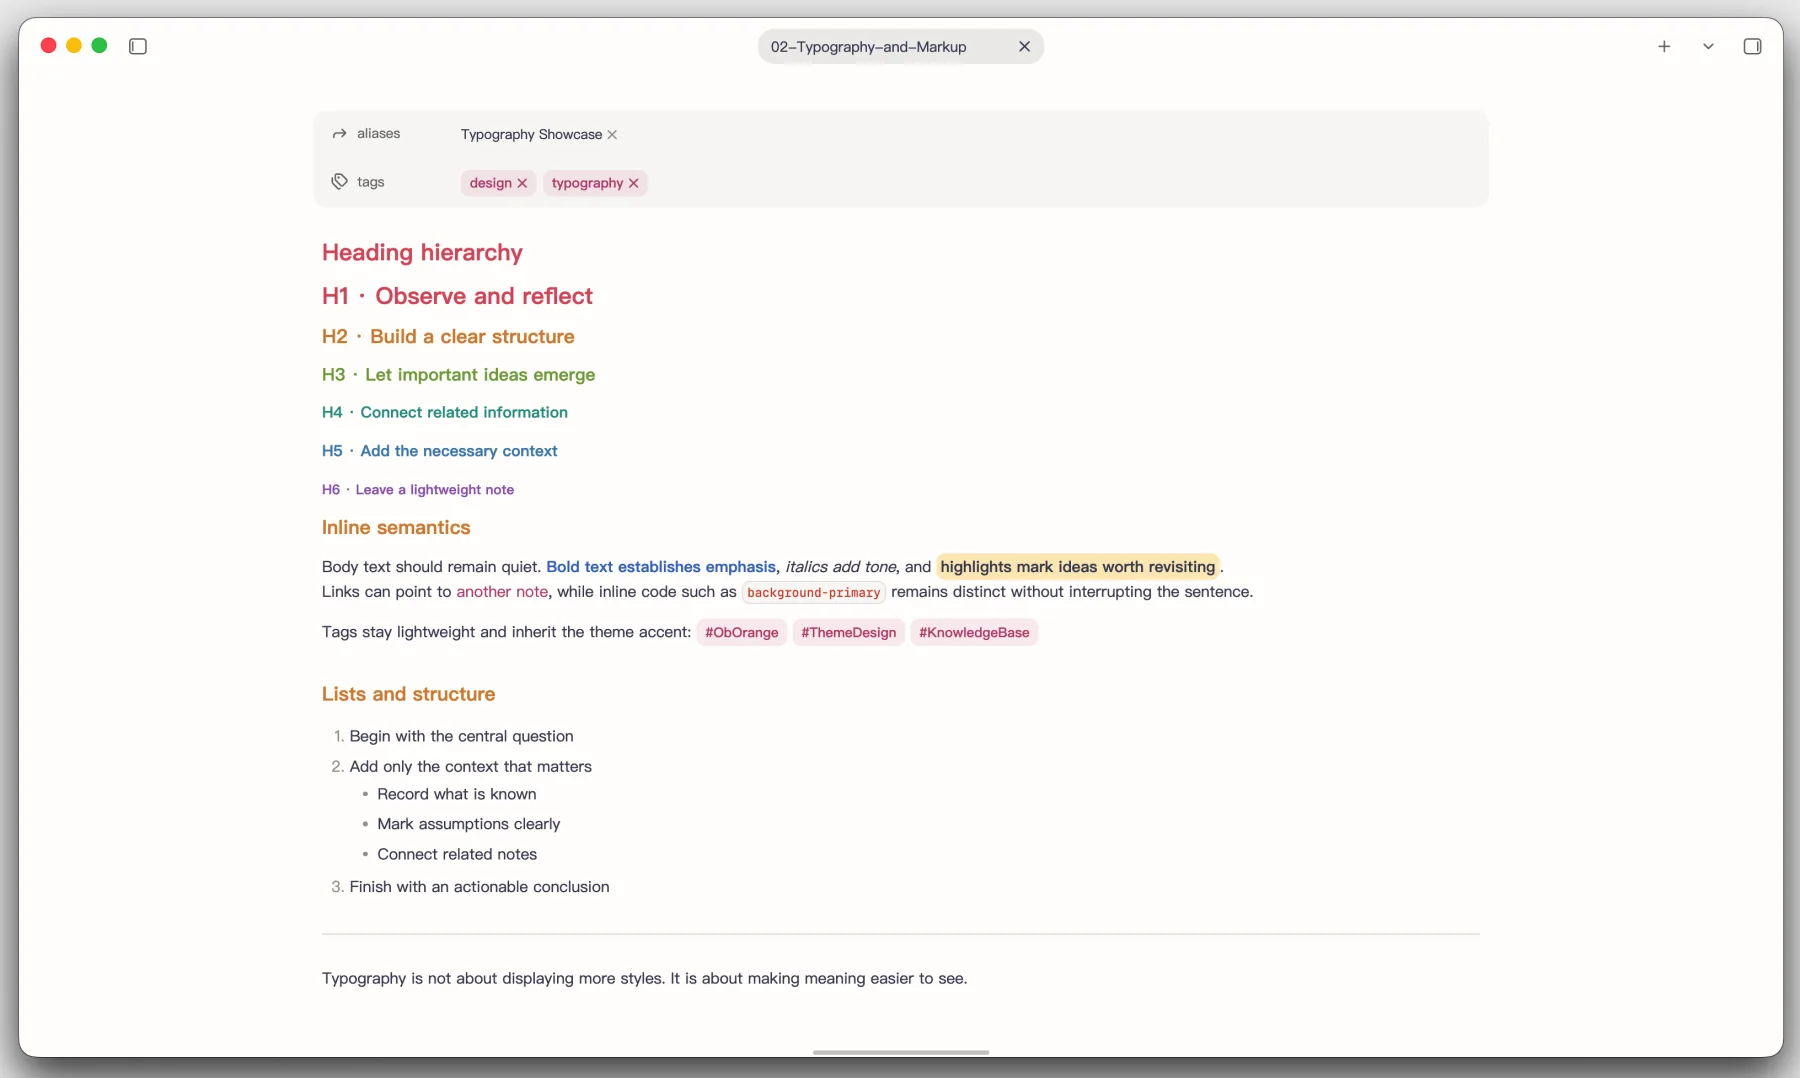Close the 02-Typography-and-Markup tab
The image size is (1800, 1078).
click(1024, 46)
